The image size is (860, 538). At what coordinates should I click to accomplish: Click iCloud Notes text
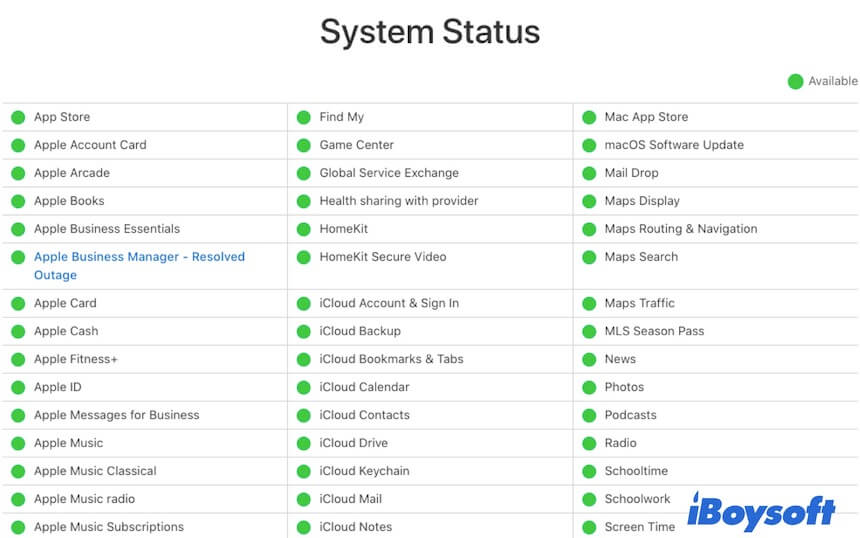[355, 527]
